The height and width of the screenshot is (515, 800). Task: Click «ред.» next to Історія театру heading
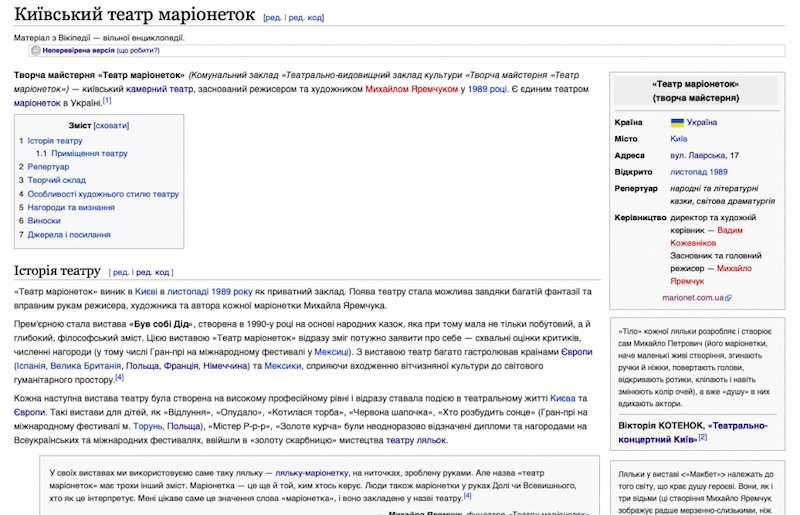120,273
